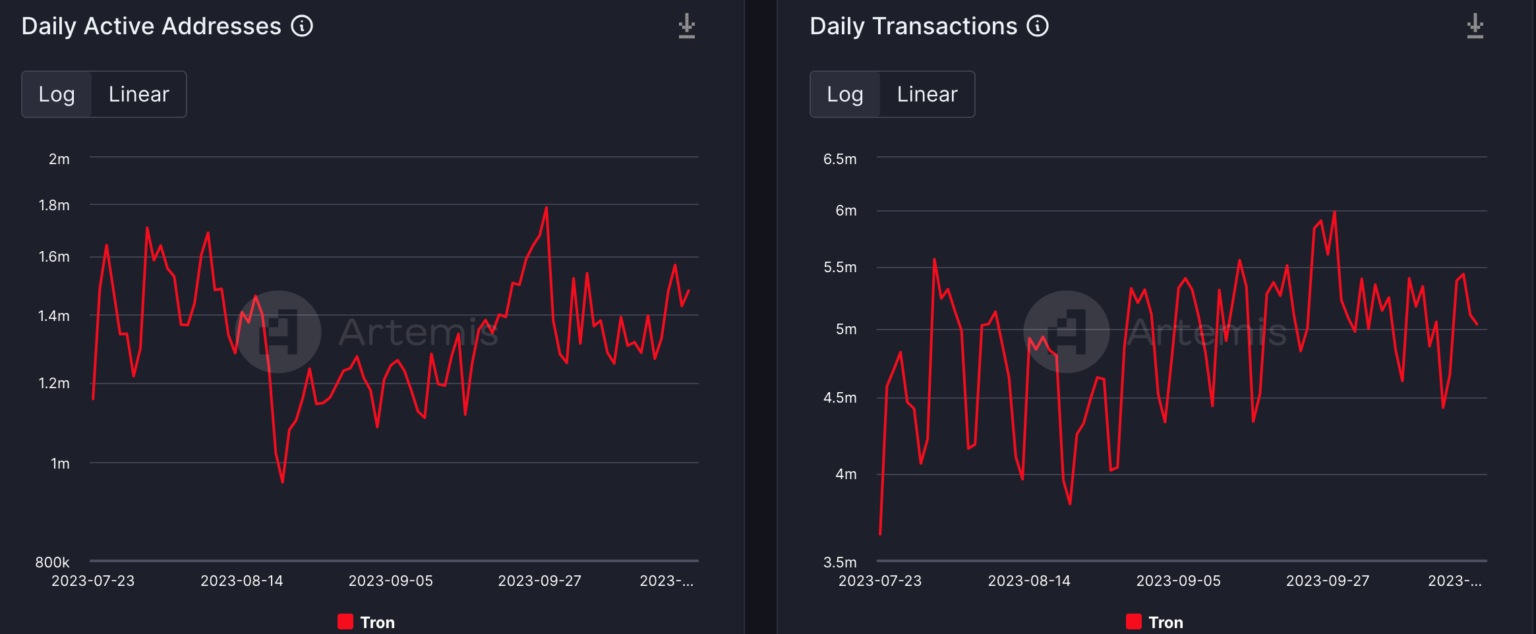Click the 2023-09-27 date label on the Daily Transactions axis
The height and width of the screenshot is (634, 1536).
coord(1327,580)
